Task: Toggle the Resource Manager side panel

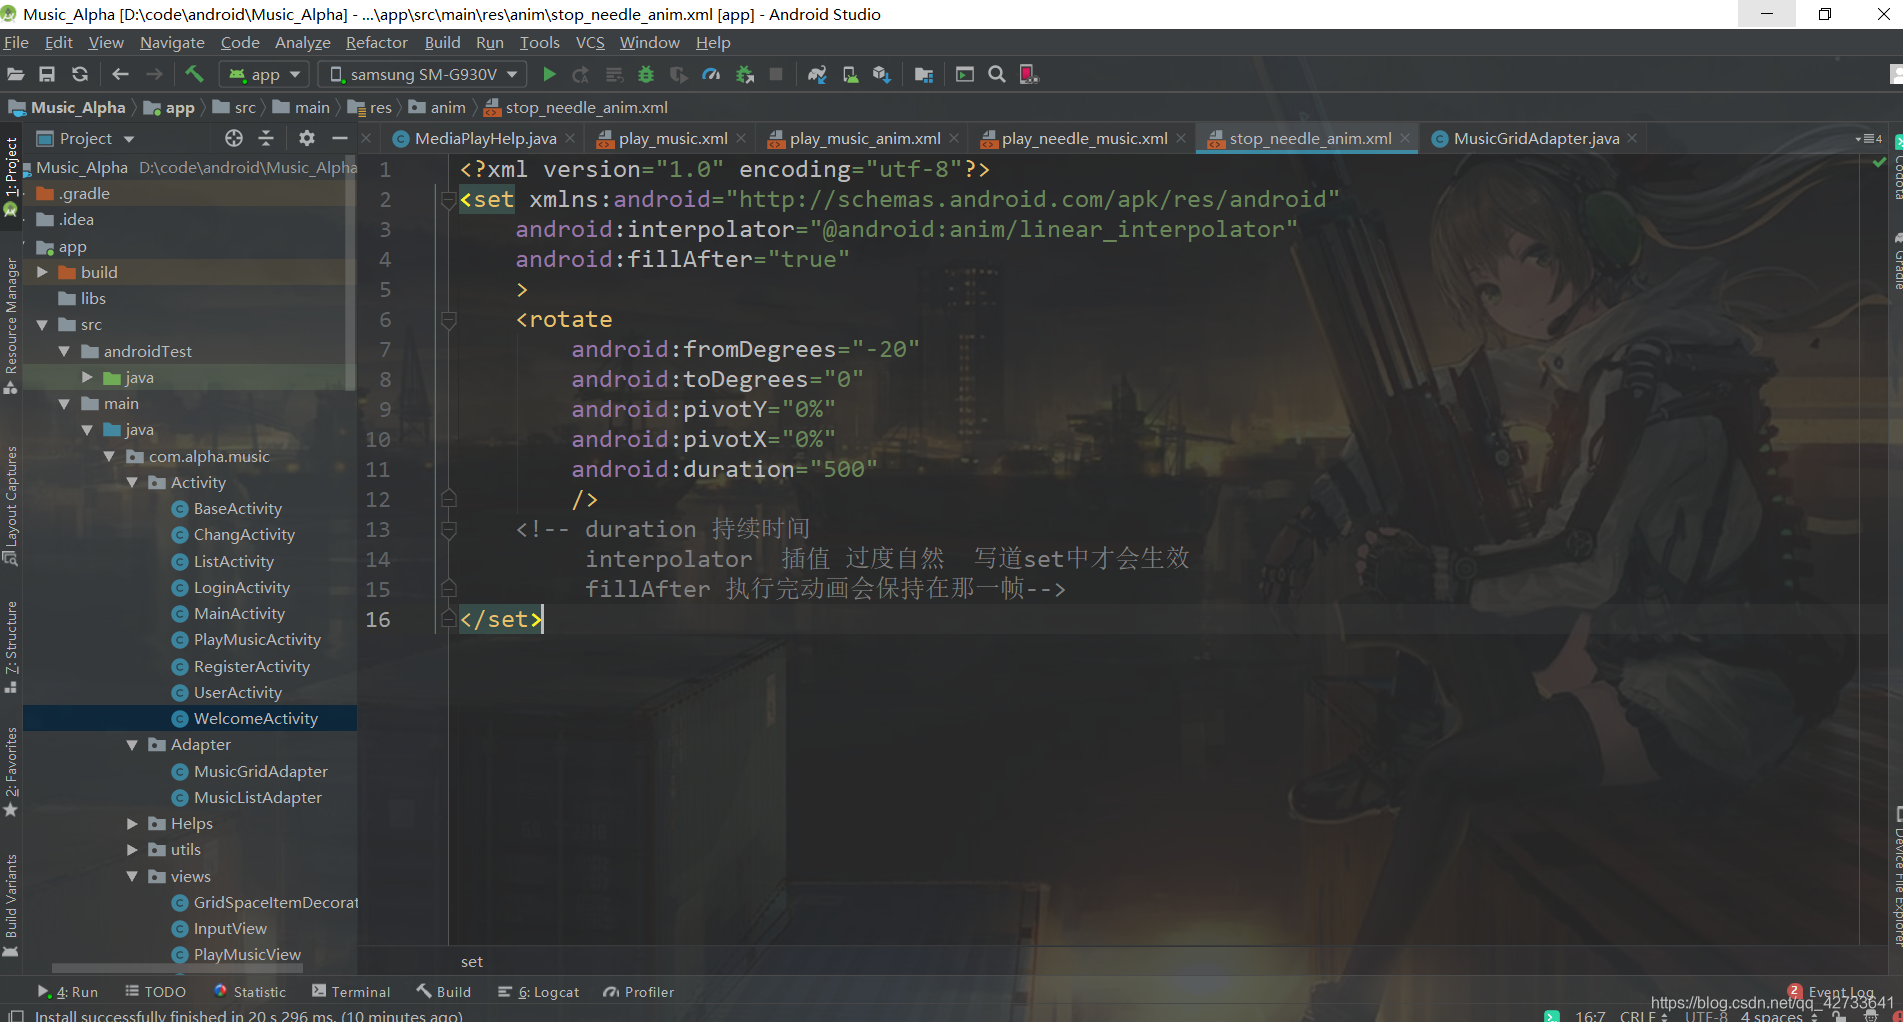Action: point(11,325)
